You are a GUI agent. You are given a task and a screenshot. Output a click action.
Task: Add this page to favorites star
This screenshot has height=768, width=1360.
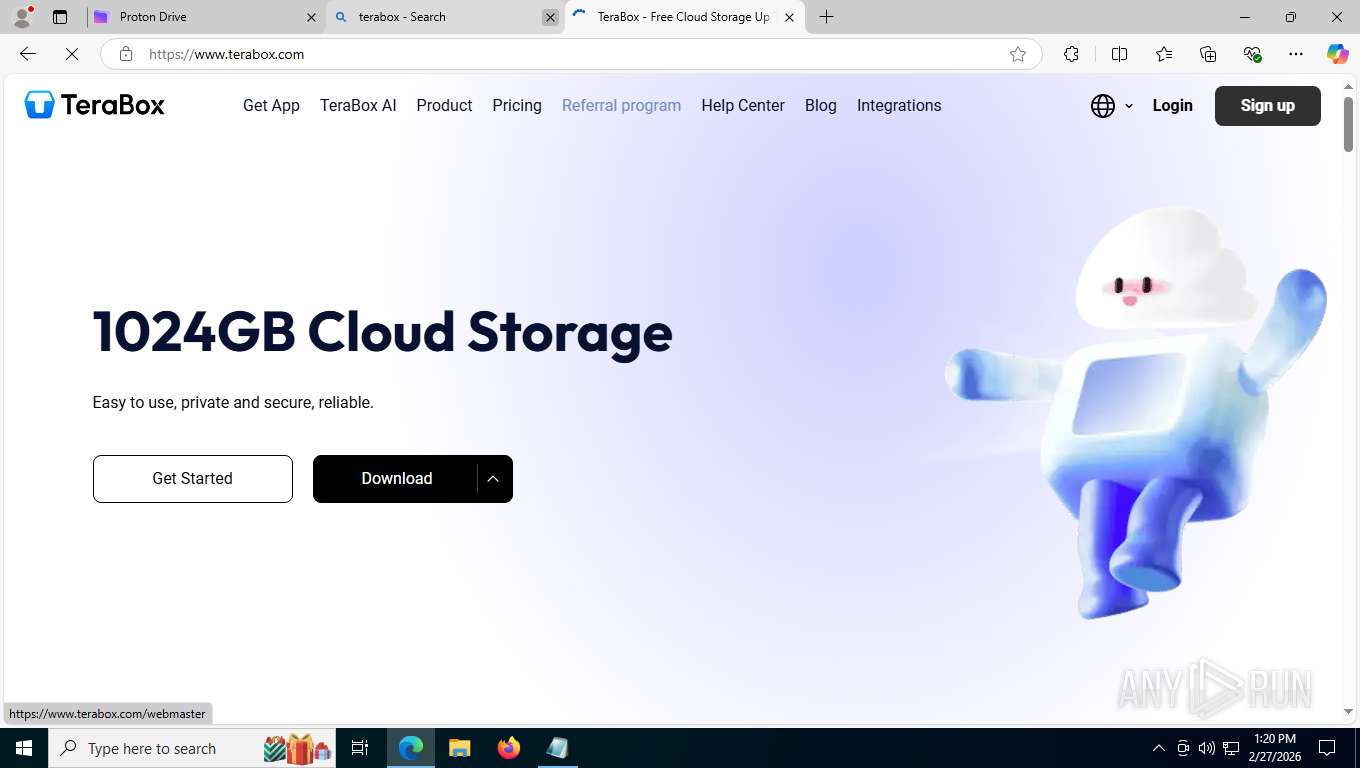point(1018,54)
